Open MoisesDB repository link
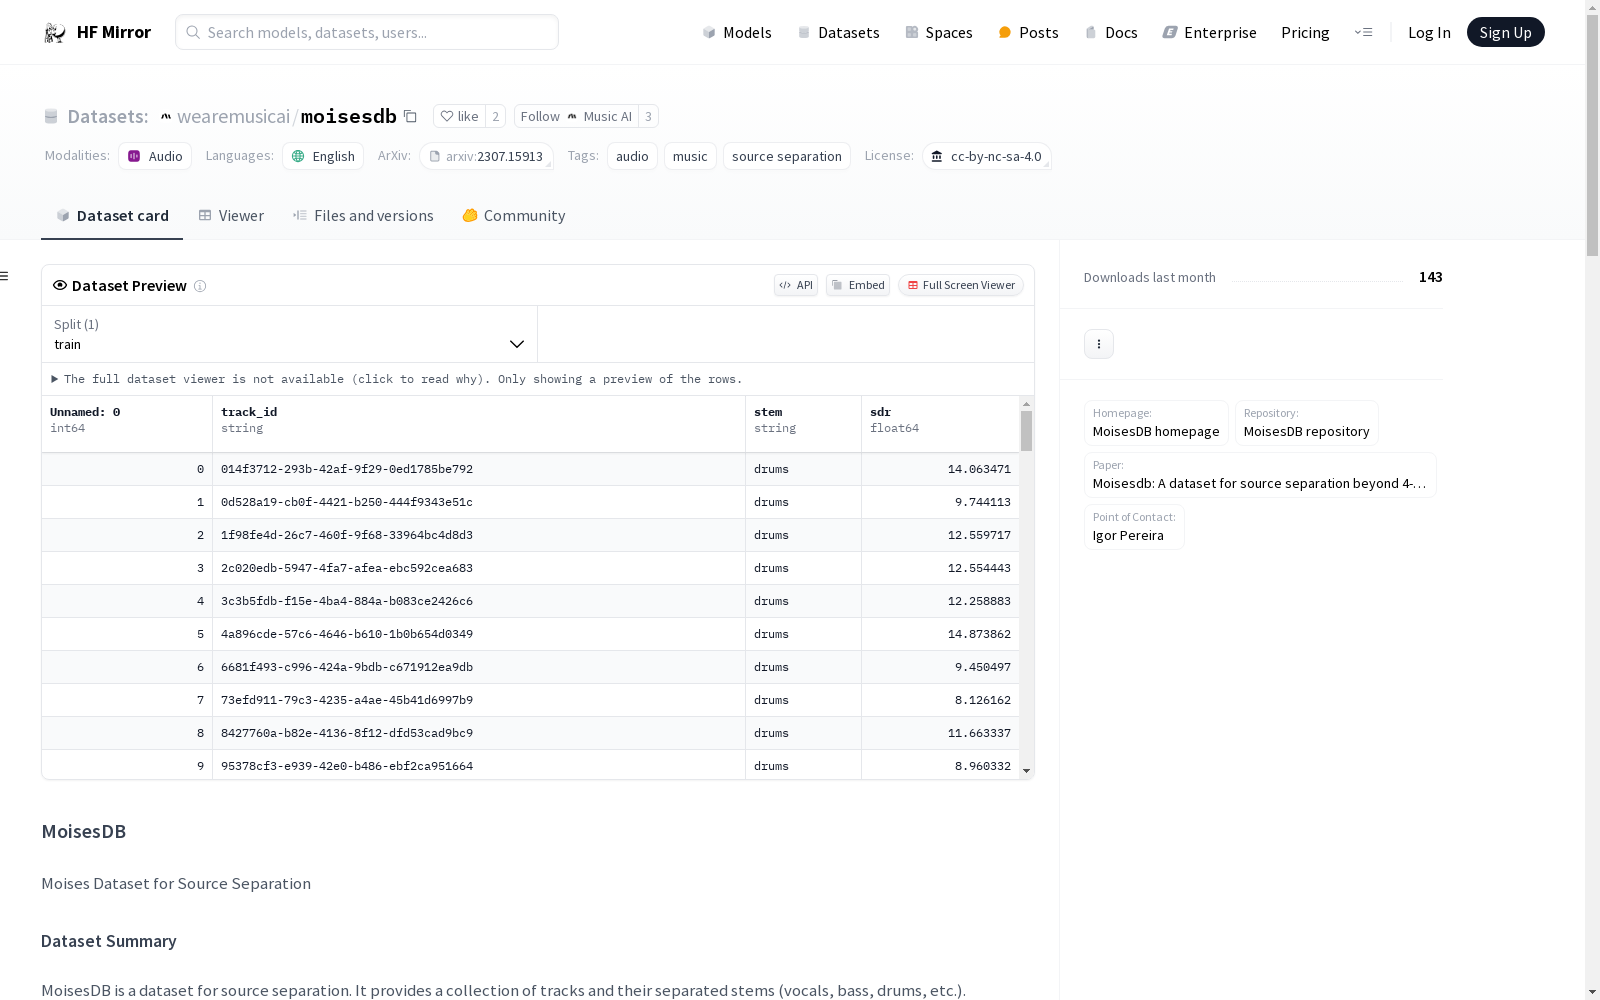Screen dimensions: 1600x1000 pyautogui.click(x=1306, y=423)
